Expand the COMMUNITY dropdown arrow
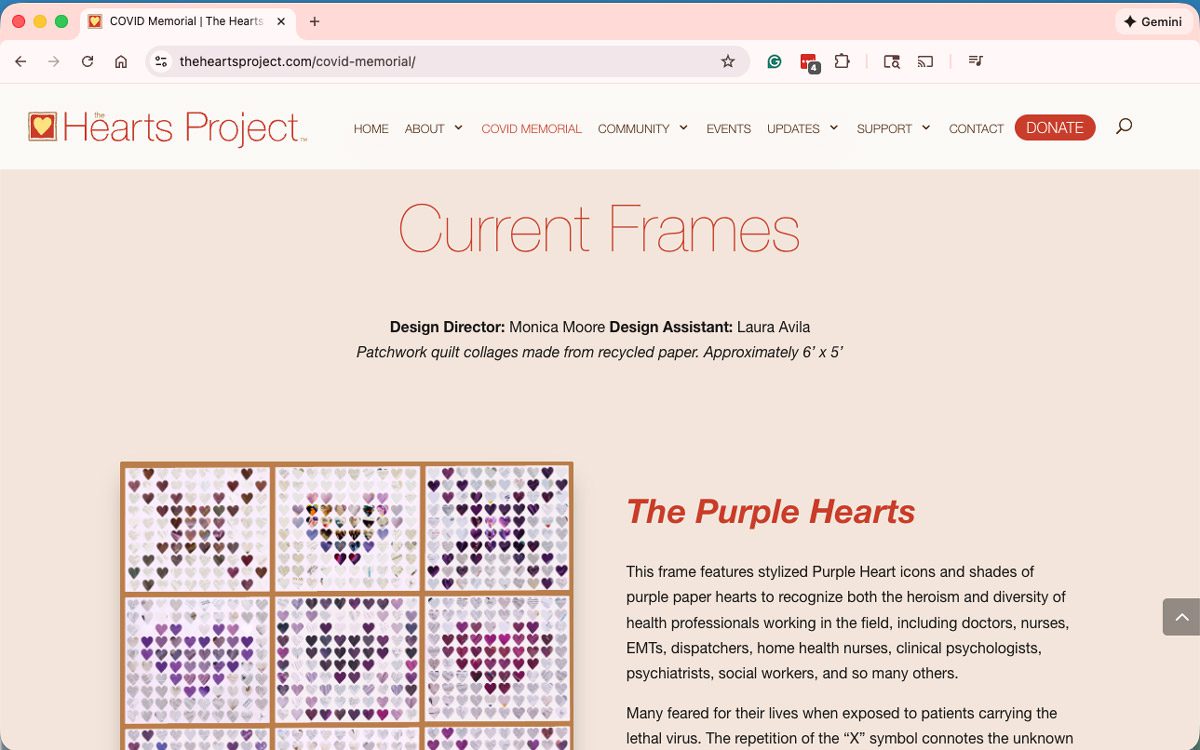Image resolution: width=1200 pixels, height=750 pixels. click(x=684, y=127)
